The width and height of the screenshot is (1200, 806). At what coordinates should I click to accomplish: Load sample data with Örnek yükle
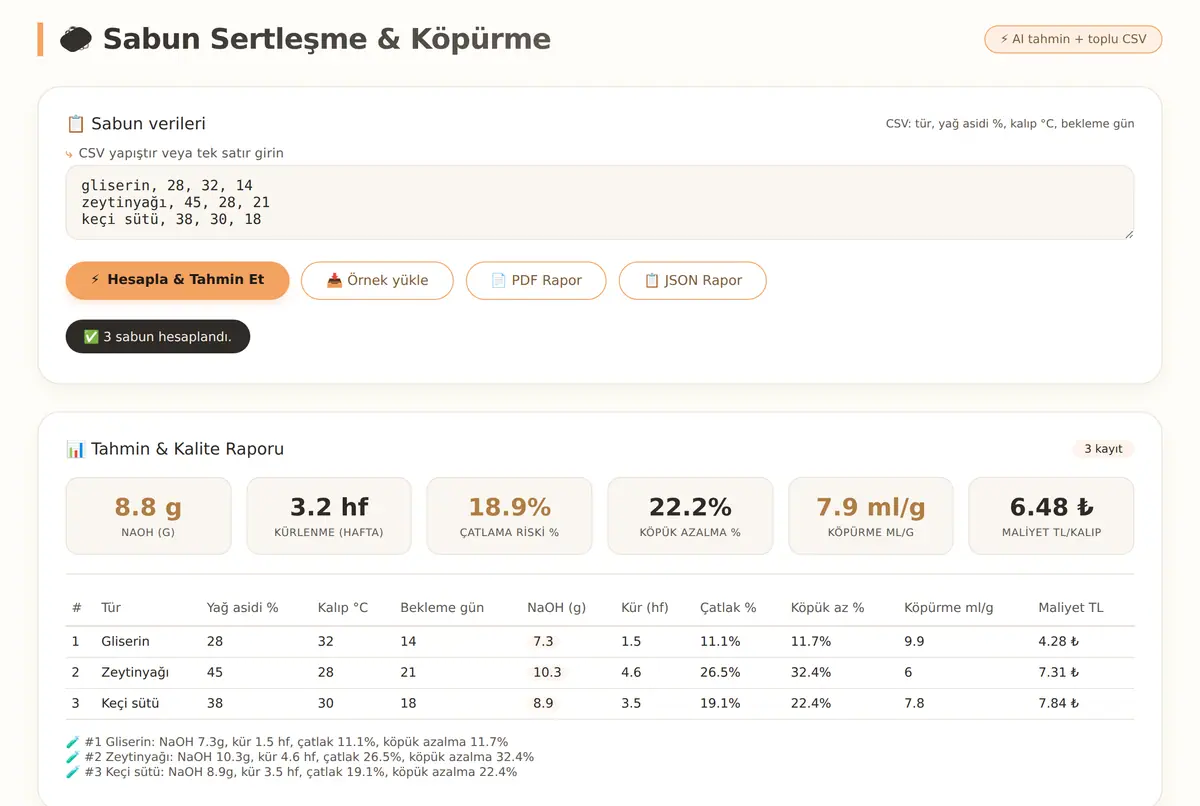pyautogui.click(x=377, y=280)
